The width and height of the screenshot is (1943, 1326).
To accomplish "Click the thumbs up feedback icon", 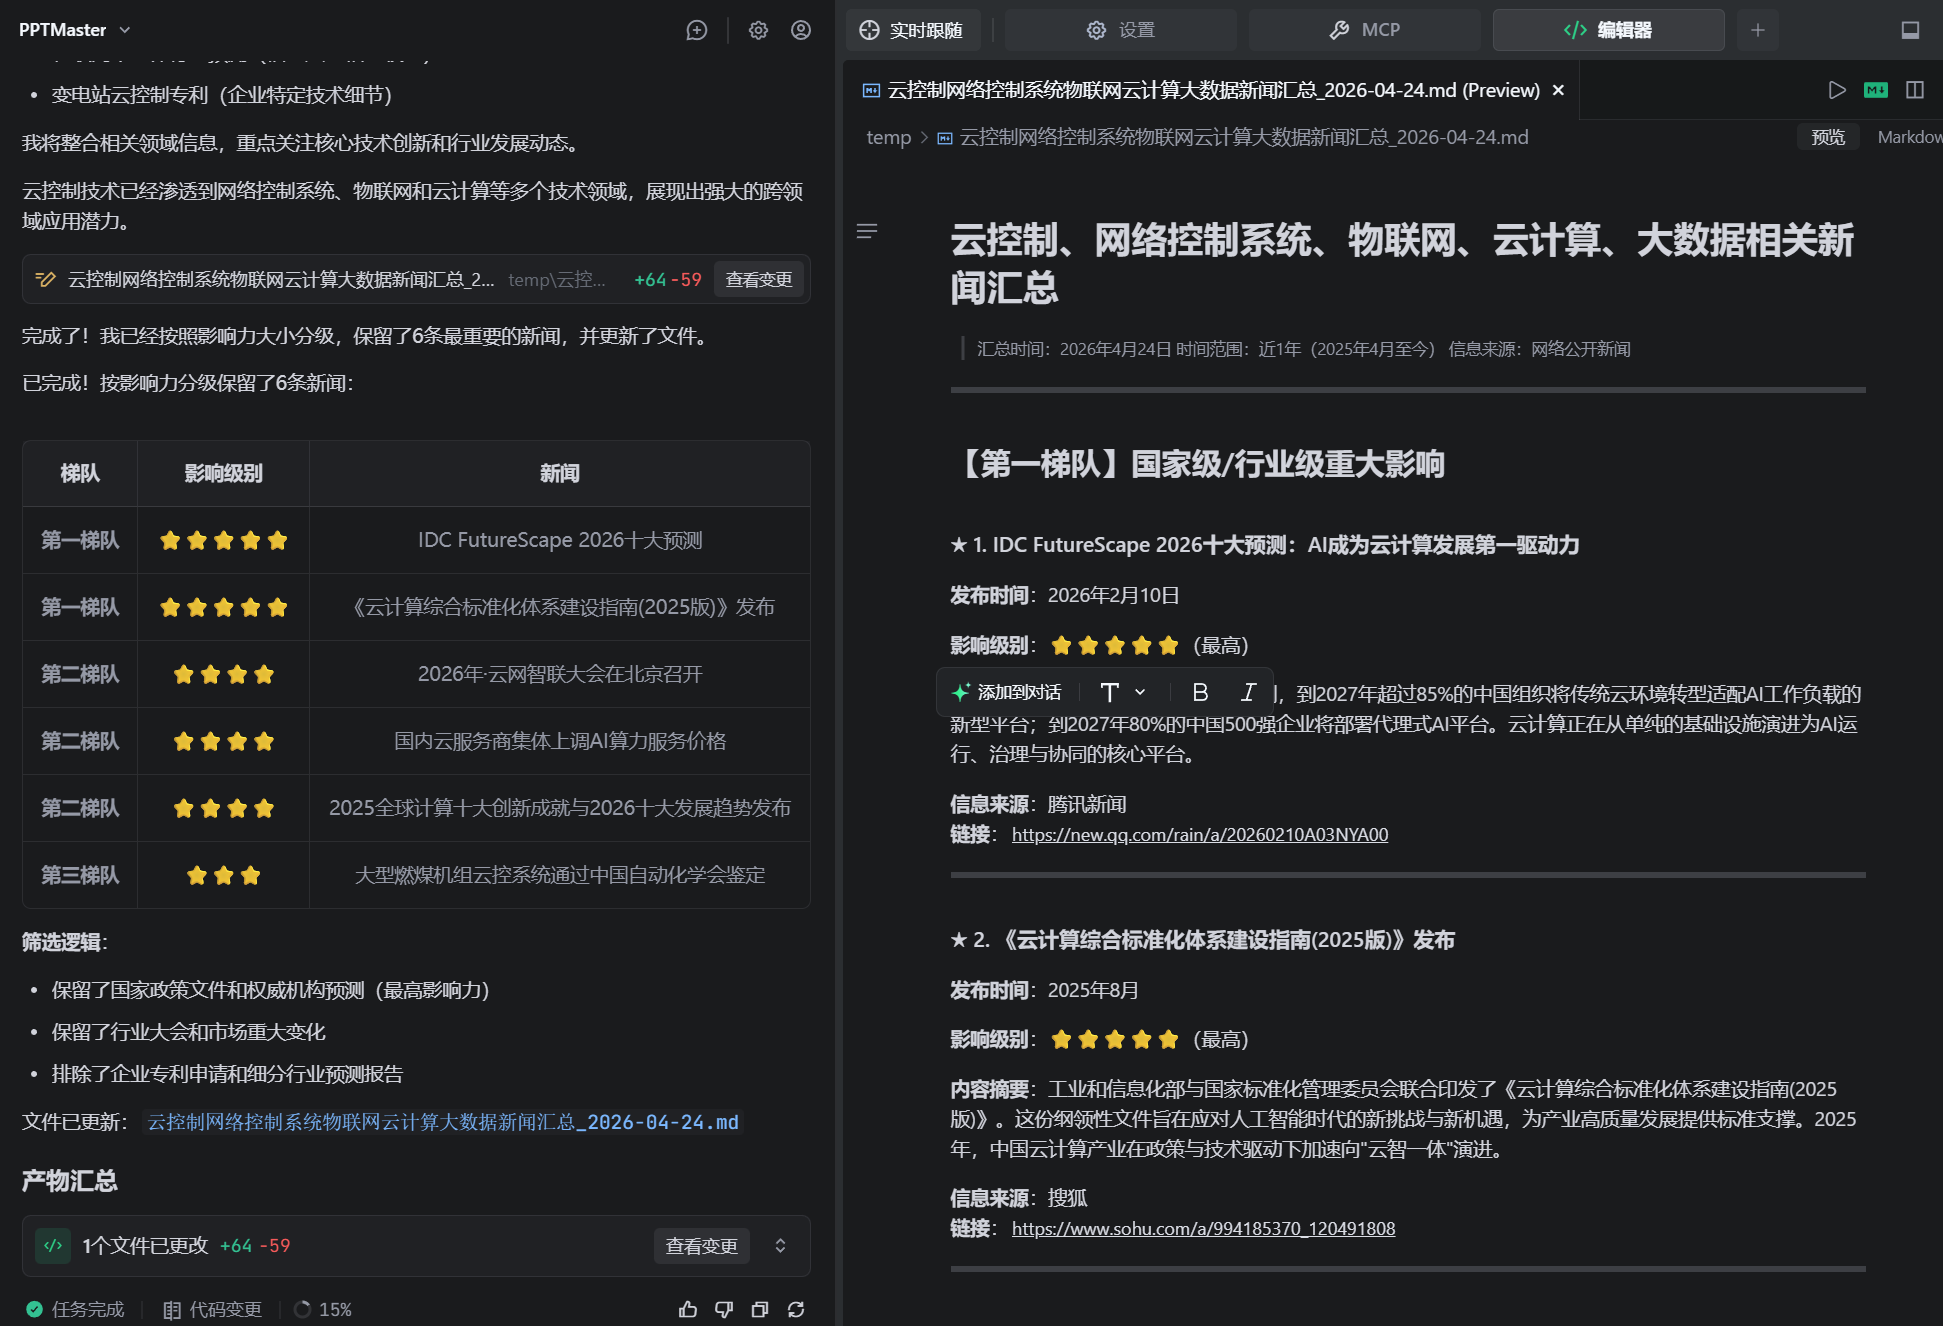I will pyautogui.click(x=688, y=1309).
